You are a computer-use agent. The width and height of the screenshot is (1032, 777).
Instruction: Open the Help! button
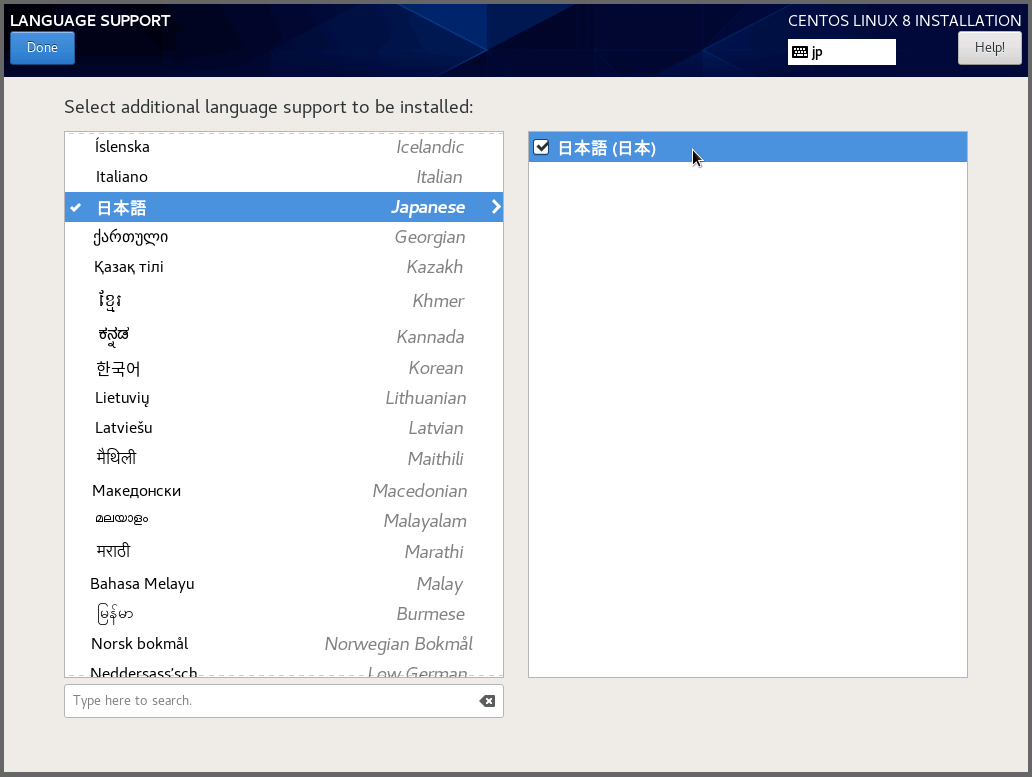tap(989, 48)
